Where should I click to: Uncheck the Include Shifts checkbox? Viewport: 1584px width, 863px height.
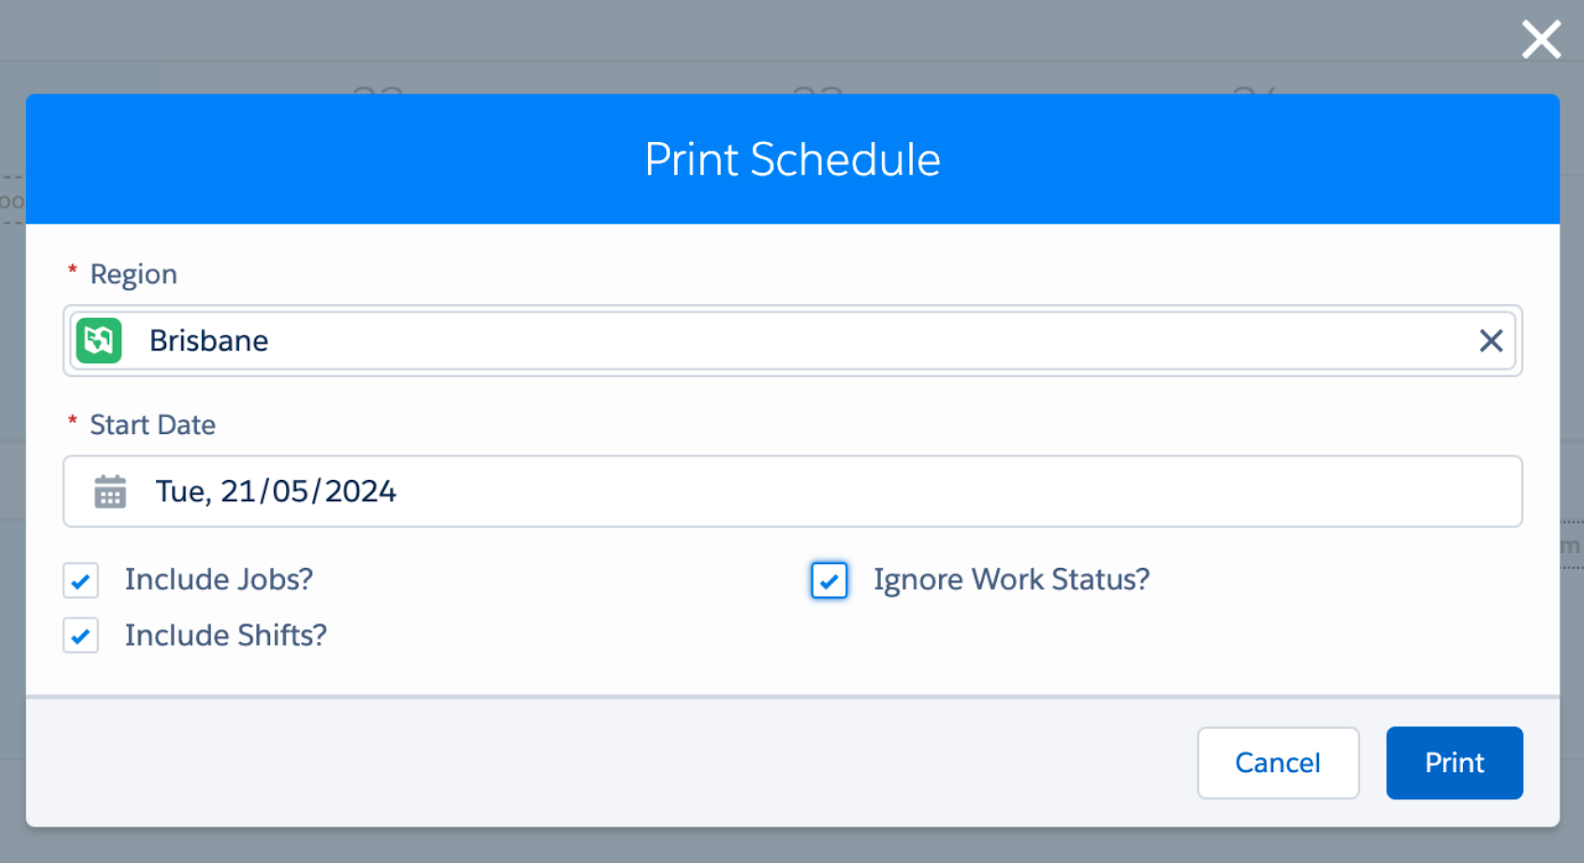pyautogui.click(x=81, y=635)
